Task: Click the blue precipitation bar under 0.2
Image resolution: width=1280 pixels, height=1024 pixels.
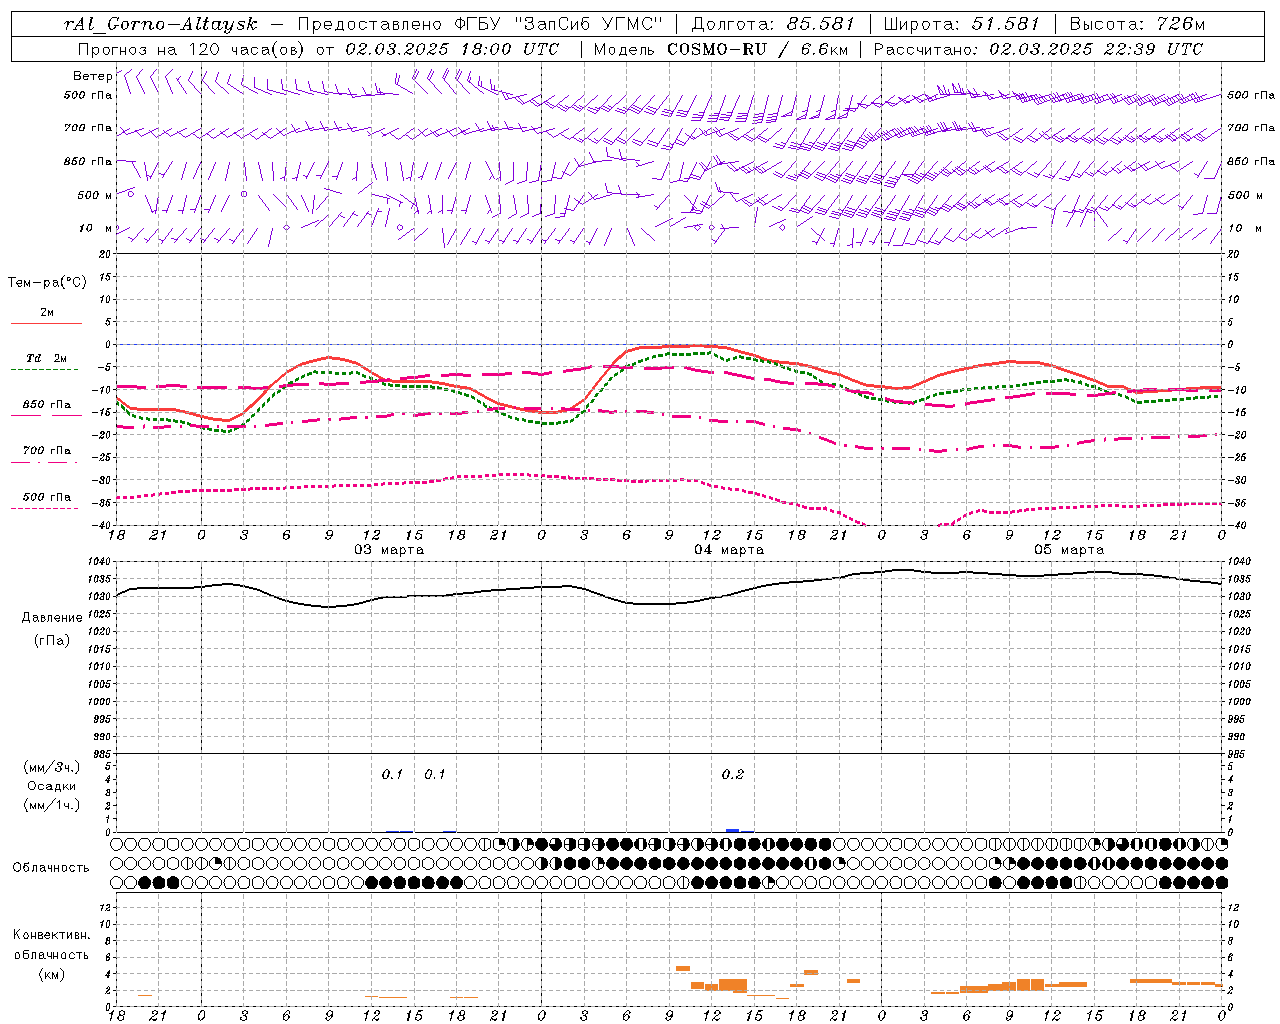Action: click(732, 830)
